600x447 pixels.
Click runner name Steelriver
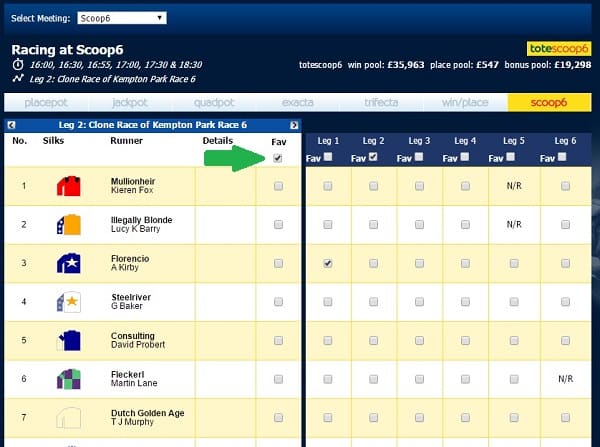pyautogui.click(x=131, y=297)
